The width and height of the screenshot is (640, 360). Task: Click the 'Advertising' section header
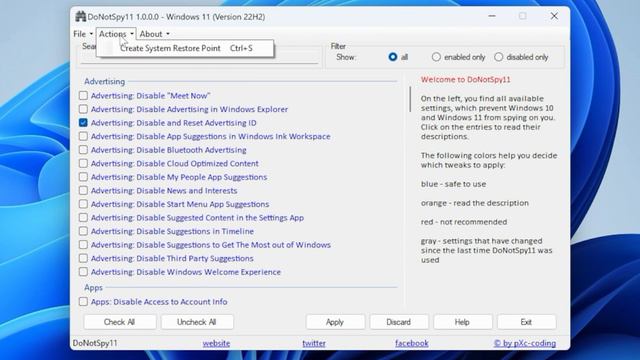pyautogui.click(x=104, y=81)
